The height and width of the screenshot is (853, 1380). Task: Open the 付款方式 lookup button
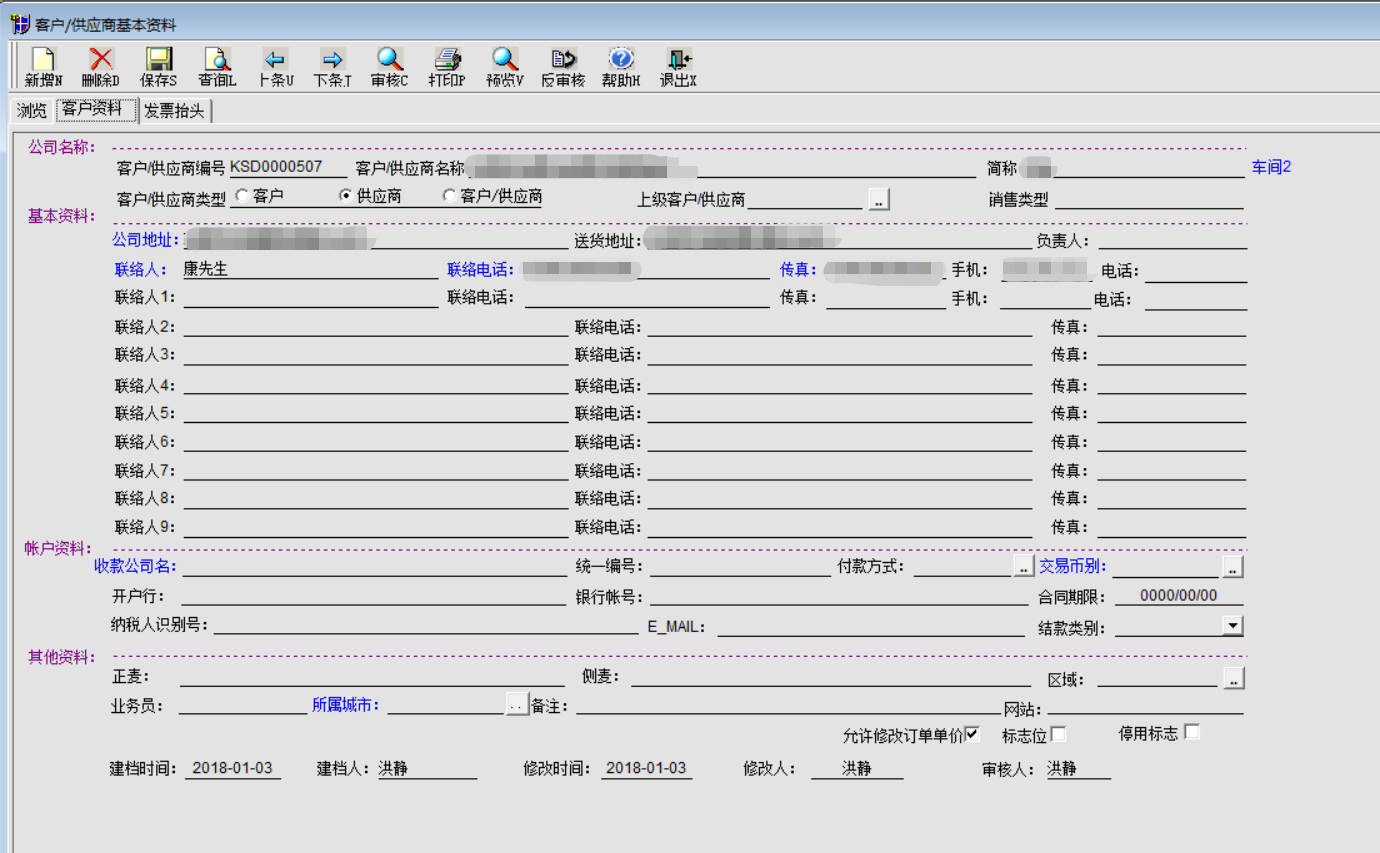[1023, 567]
